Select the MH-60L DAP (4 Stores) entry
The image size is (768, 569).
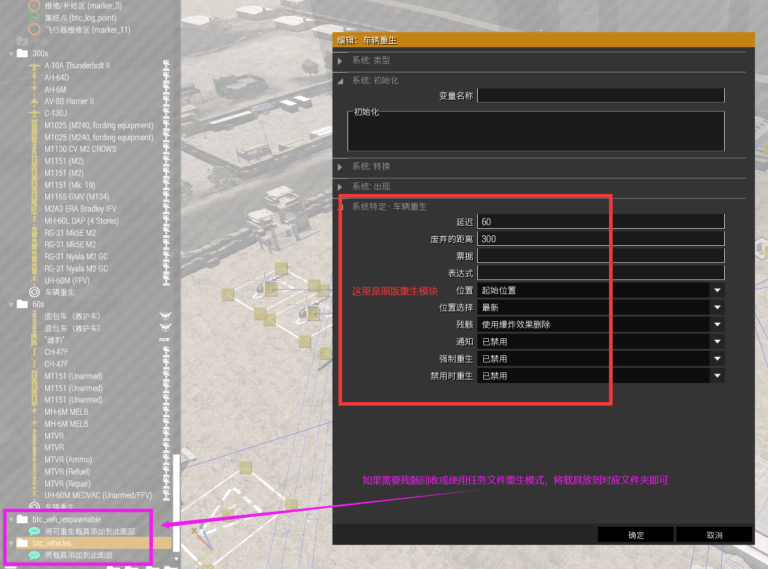tap(81, 221)
